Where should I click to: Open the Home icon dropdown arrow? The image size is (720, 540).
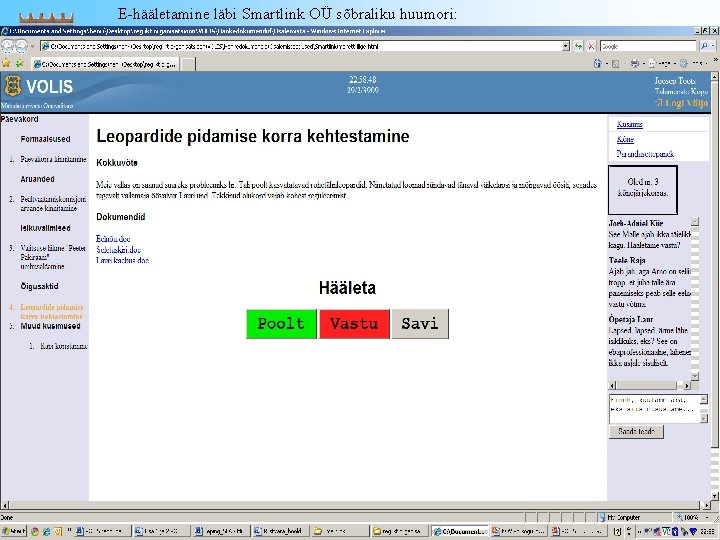click(606, 64)
